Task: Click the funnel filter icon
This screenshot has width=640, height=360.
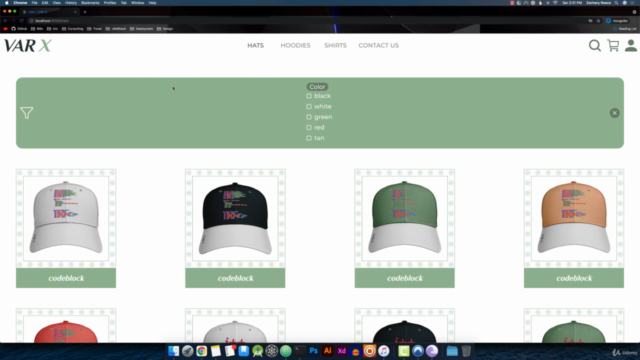Action: pyautogui.click(x=27, y=113)
